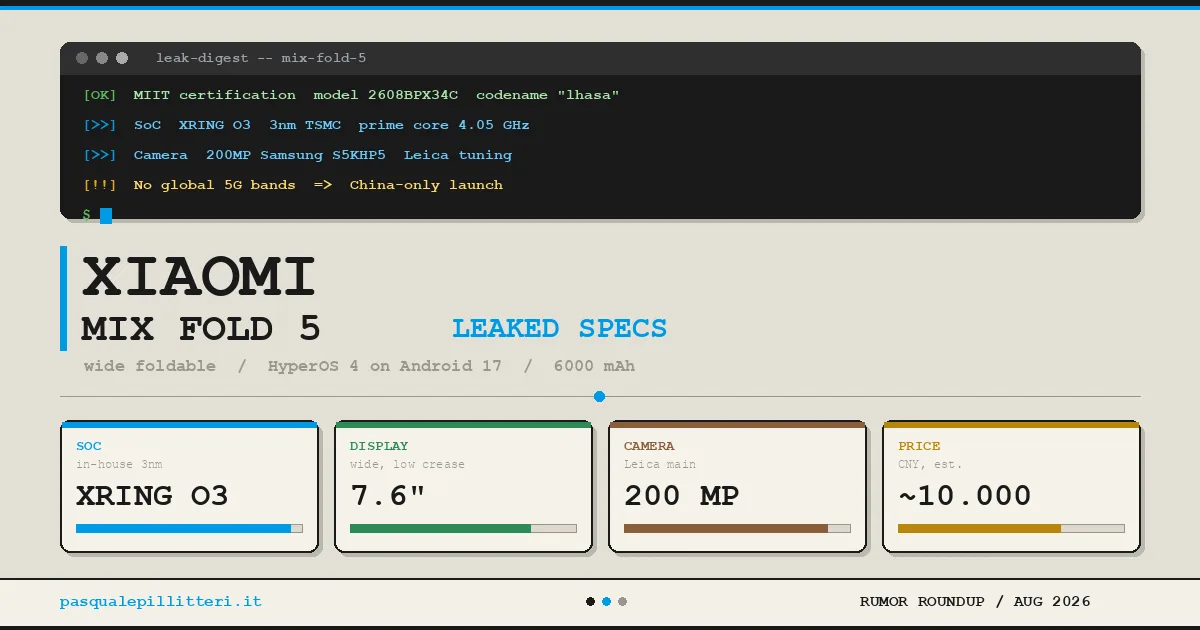The image size is (1200, 630).
Task: Click "3nm TSMC" in the terminal
Action: click(305, 125)
